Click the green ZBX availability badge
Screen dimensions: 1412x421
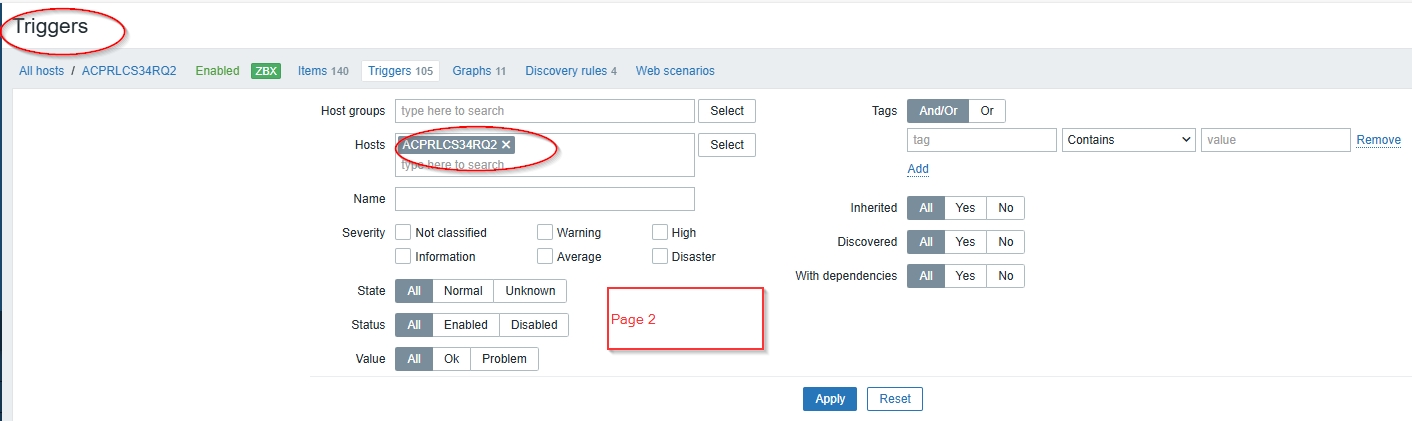point(266,71)
